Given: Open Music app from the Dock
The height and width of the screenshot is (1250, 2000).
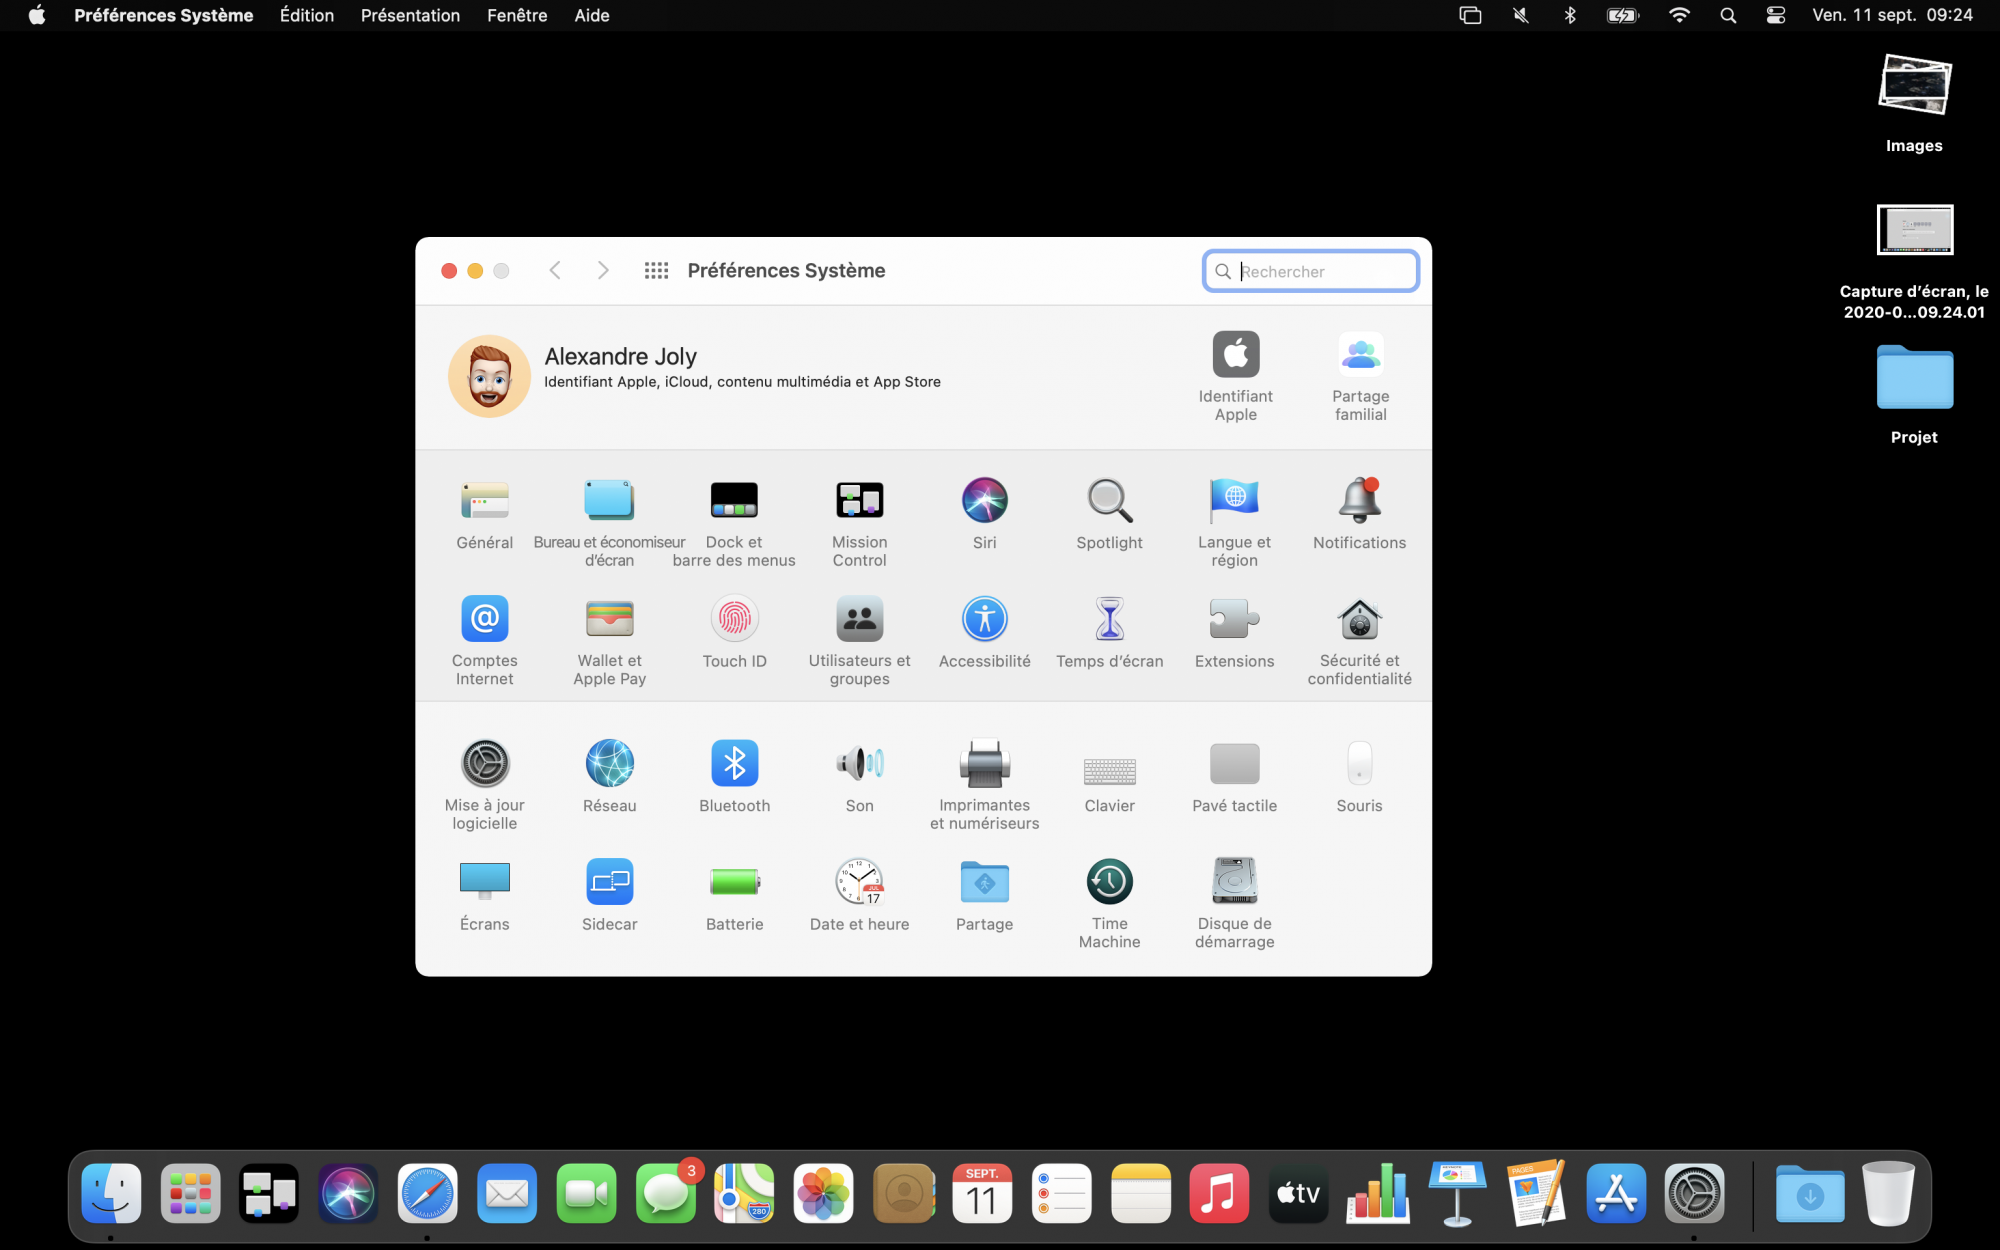Looking at the screenshot, I should click(x=1219, y=1193).
